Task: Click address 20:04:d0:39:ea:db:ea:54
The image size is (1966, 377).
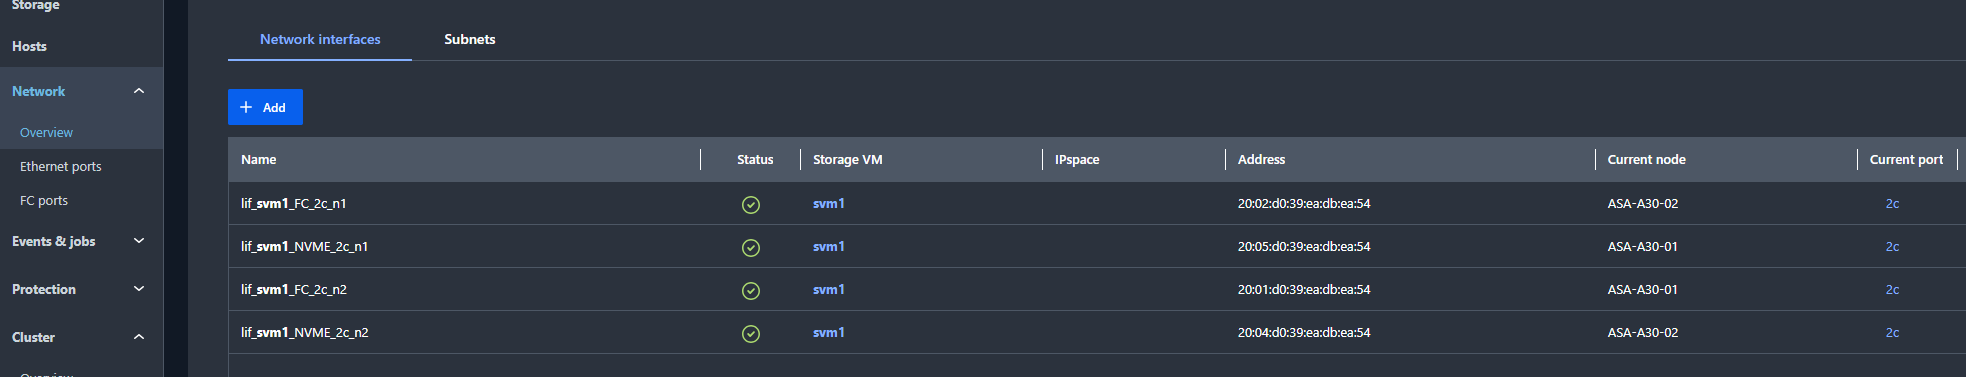Action: point(1304,332)
